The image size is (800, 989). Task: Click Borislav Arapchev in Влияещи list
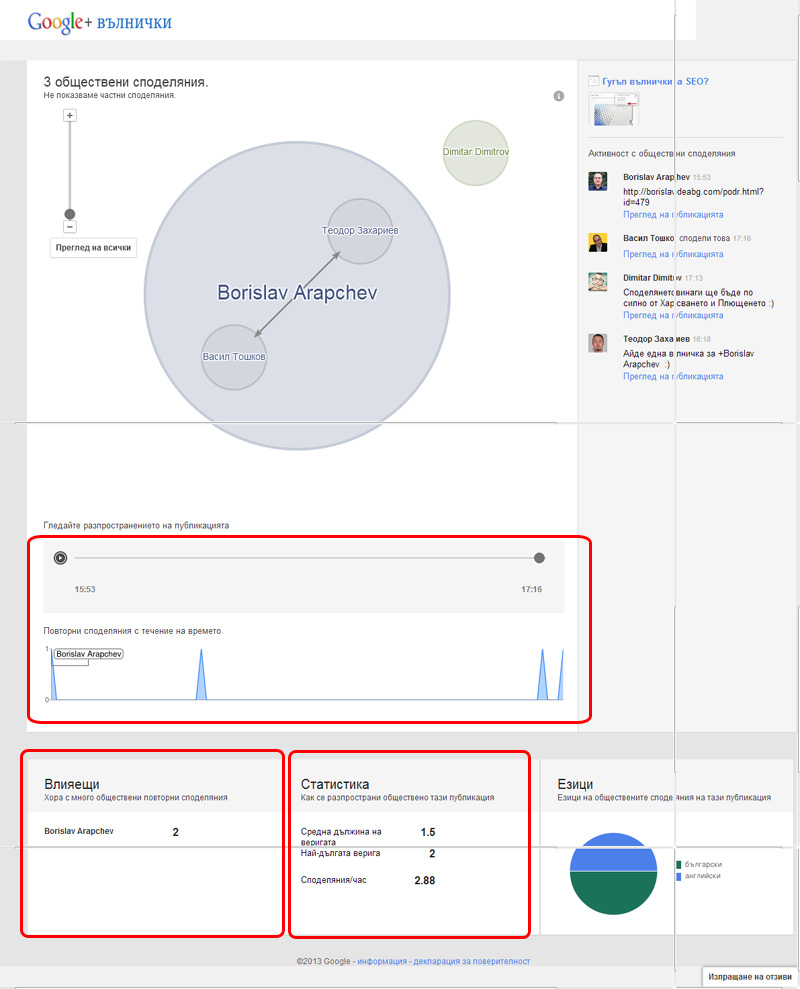[79, 831]
